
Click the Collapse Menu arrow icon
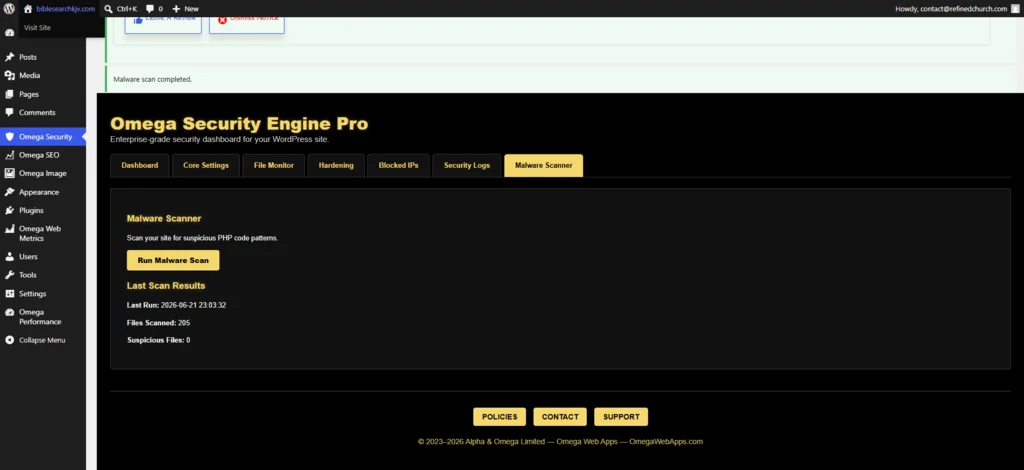pos(9,340)
